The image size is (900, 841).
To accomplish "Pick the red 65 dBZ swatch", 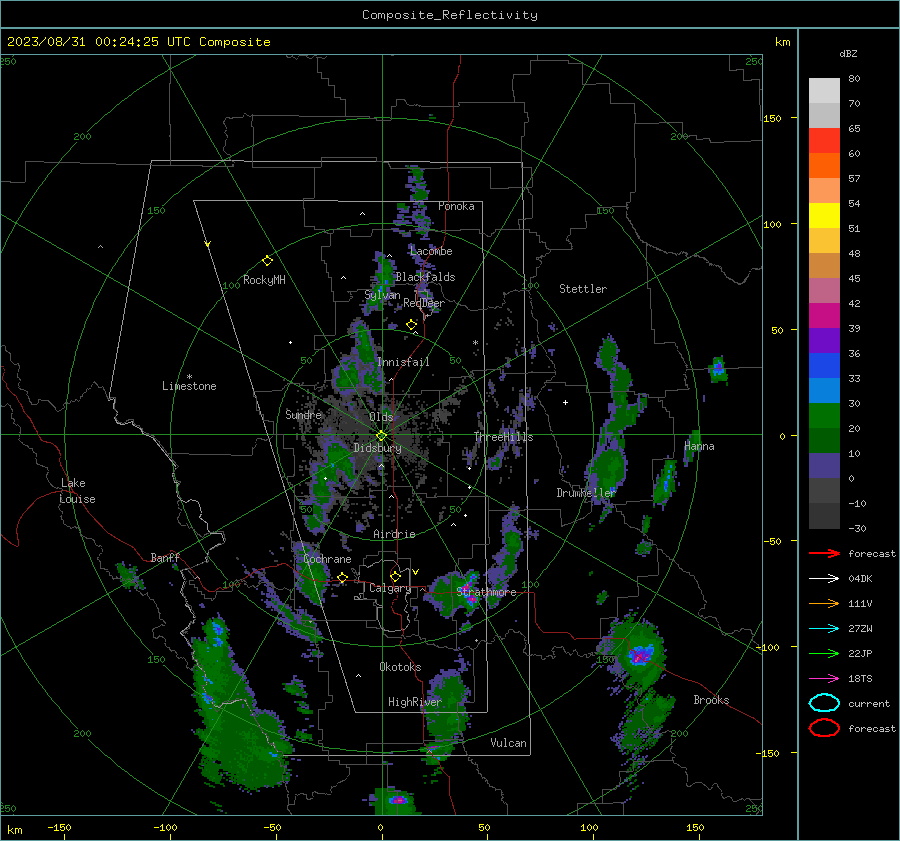I will (824, 141).
